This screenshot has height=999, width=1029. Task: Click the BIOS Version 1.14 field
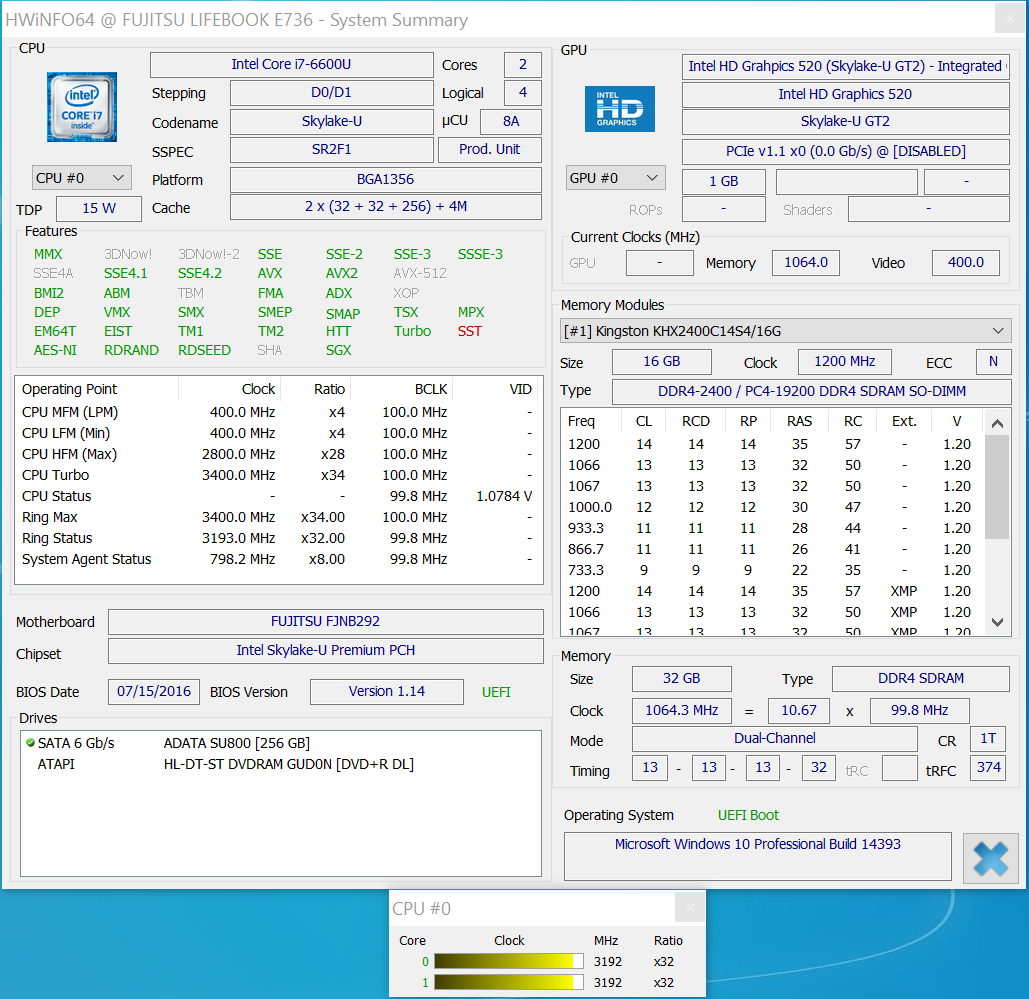pos(387,692)
